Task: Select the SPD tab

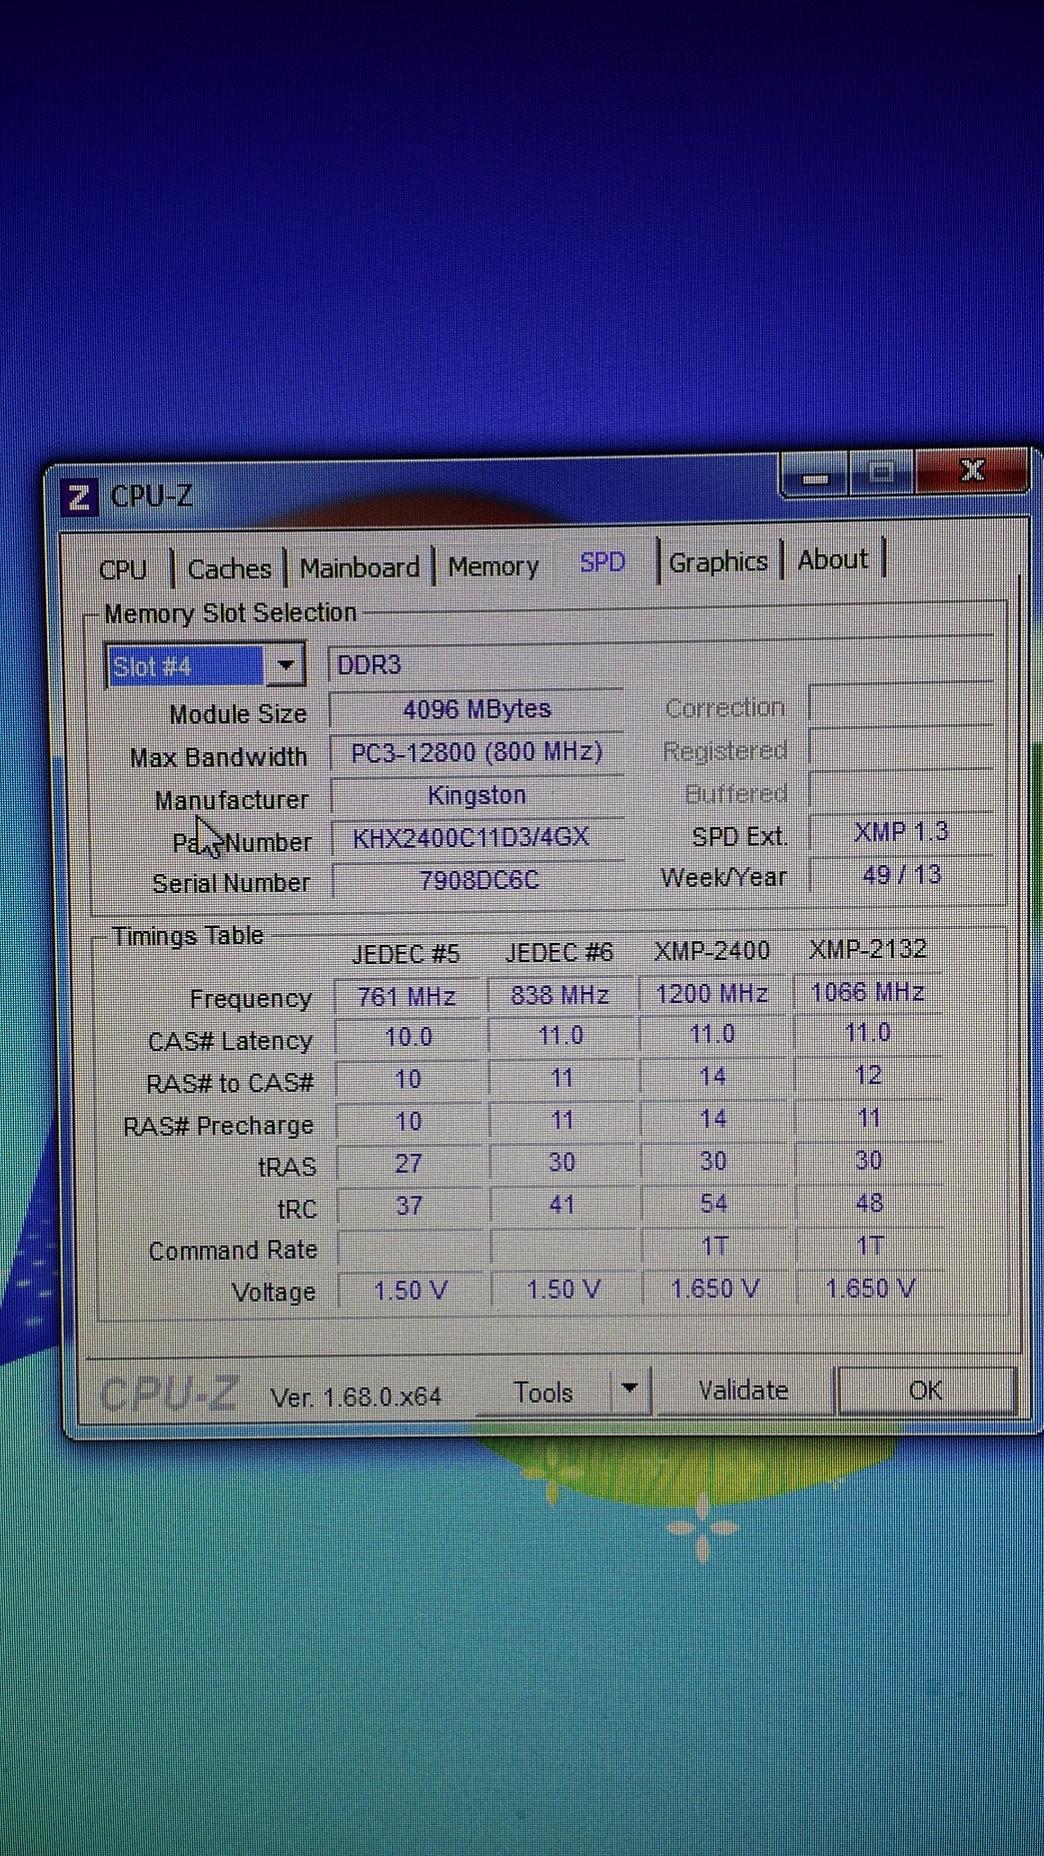Action: pyautogui.click(x=602, y=563)
